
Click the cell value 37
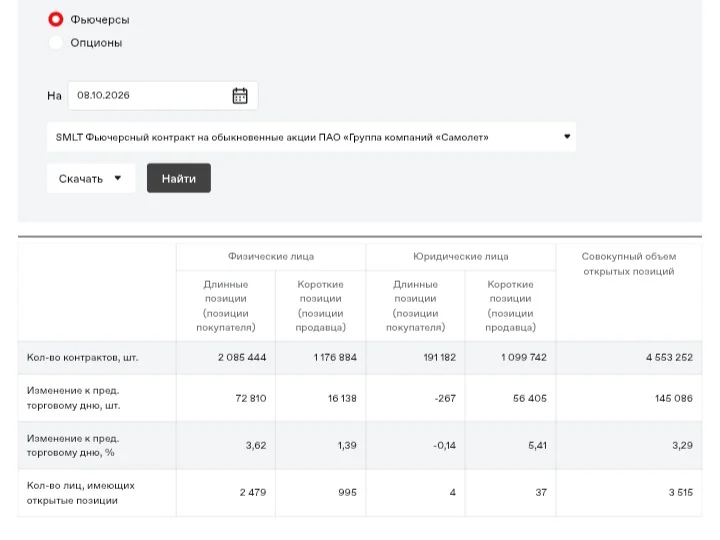click(x=541, y=492)
